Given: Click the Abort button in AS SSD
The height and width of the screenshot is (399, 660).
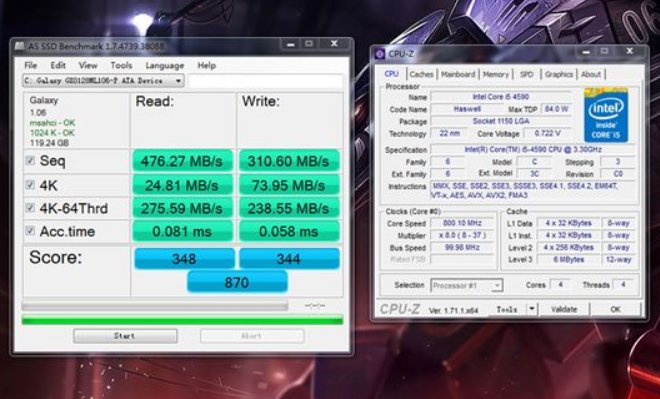Looking at the screenshot, I should coord(252,336).
